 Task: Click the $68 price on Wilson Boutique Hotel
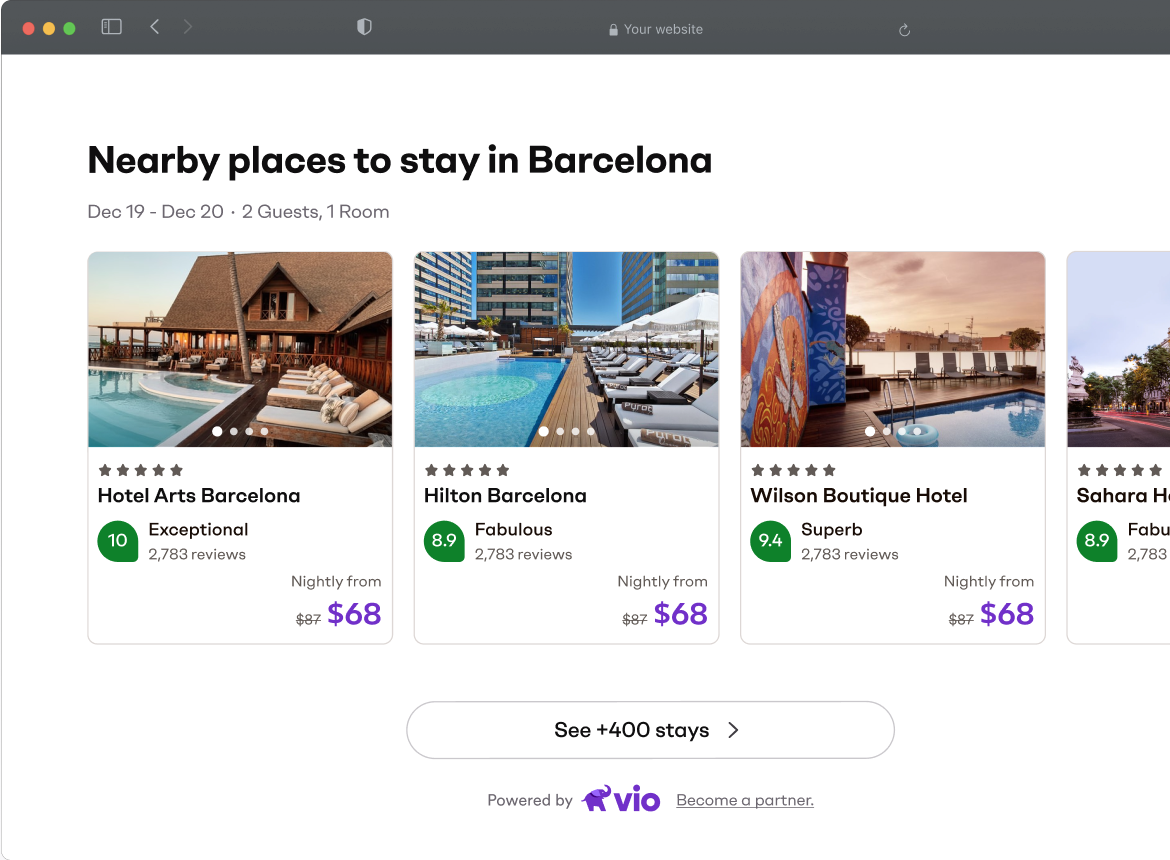click(1007, 614)
